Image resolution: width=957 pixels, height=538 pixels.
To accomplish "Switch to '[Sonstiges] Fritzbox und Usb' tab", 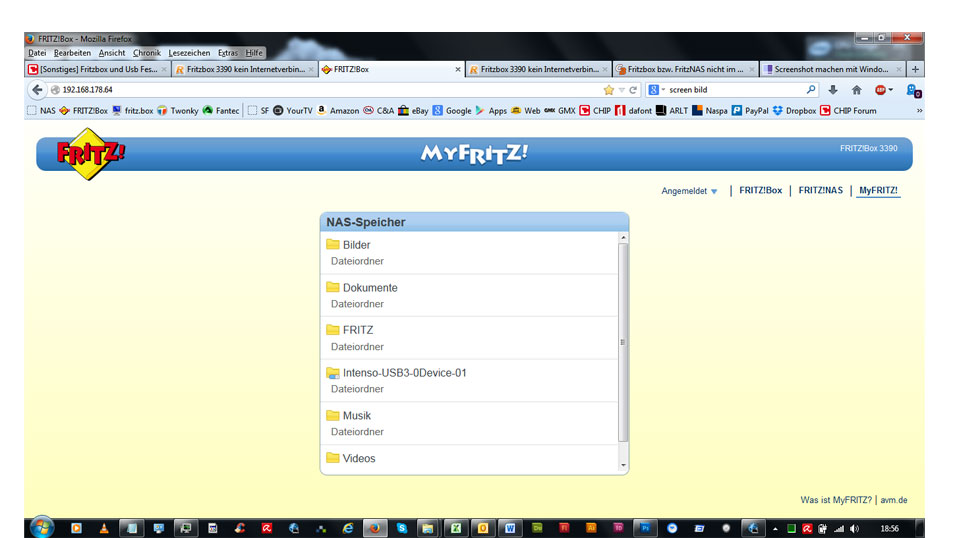I will pyautogui.click(x=98, y=70).
